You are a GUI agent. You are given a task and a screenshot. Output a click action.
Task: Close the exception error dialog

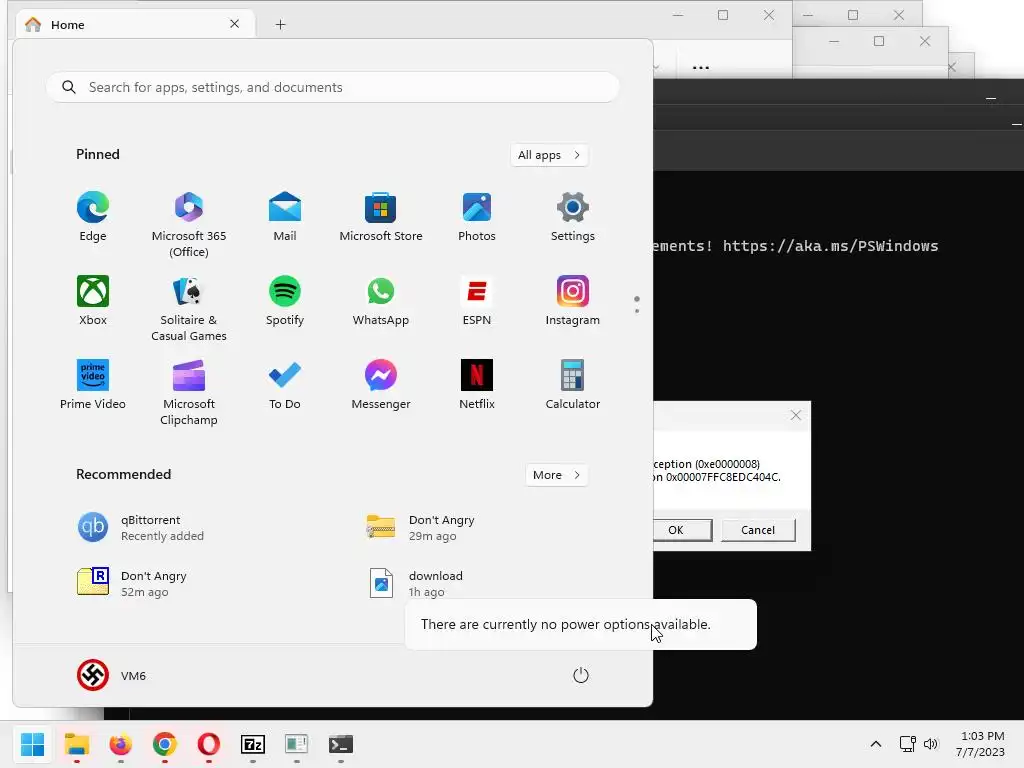coord(795,415)
